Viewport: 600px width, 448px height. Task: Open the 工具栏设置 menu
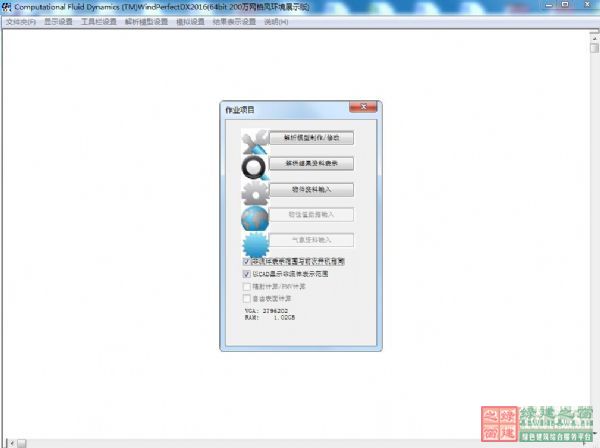[99, 21]
